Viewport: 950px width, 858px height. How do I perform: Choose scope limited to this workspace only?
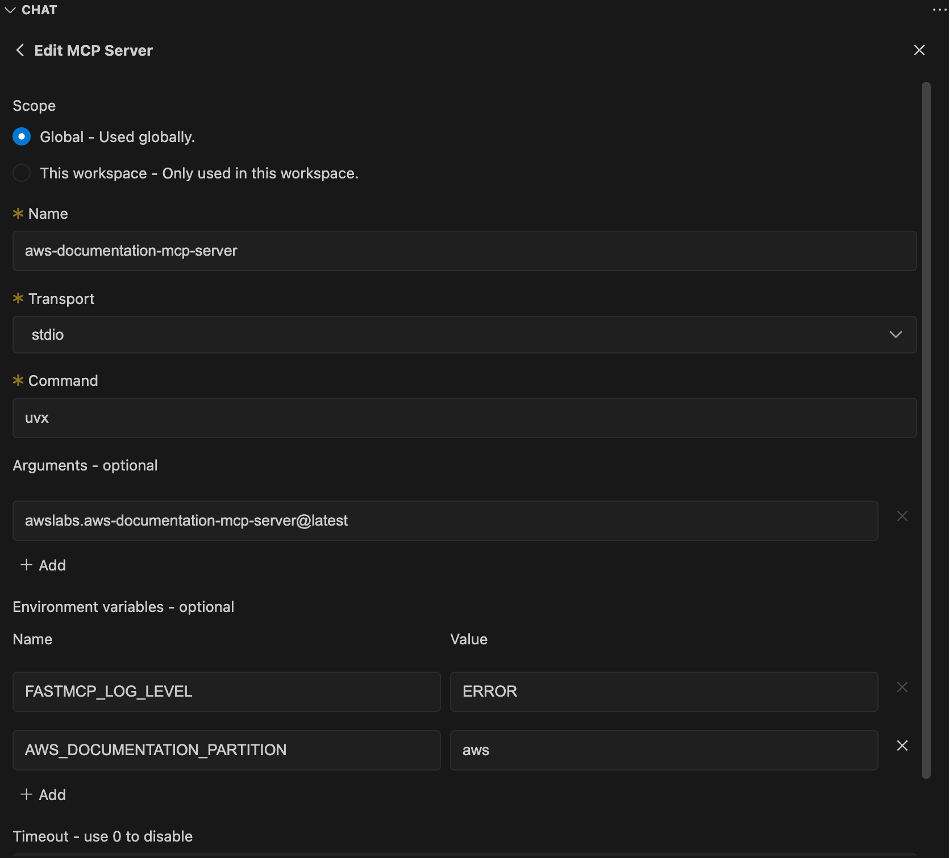[x=21, y=172]
